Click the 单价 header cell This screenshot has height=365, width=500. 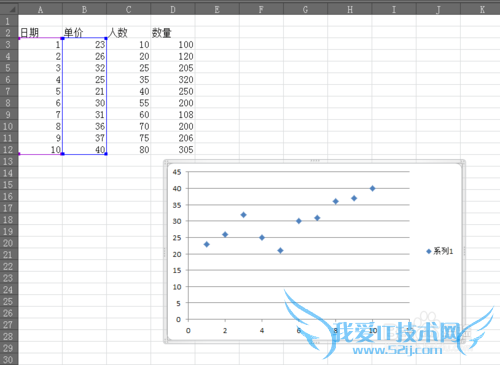point(84,33)
